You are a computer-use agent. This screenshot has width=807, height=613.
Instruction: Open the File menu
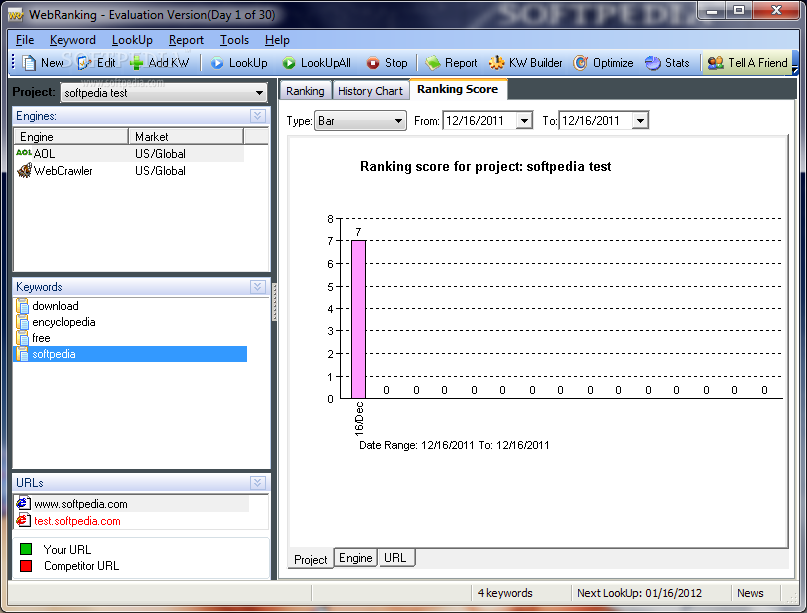coord(25,40)
